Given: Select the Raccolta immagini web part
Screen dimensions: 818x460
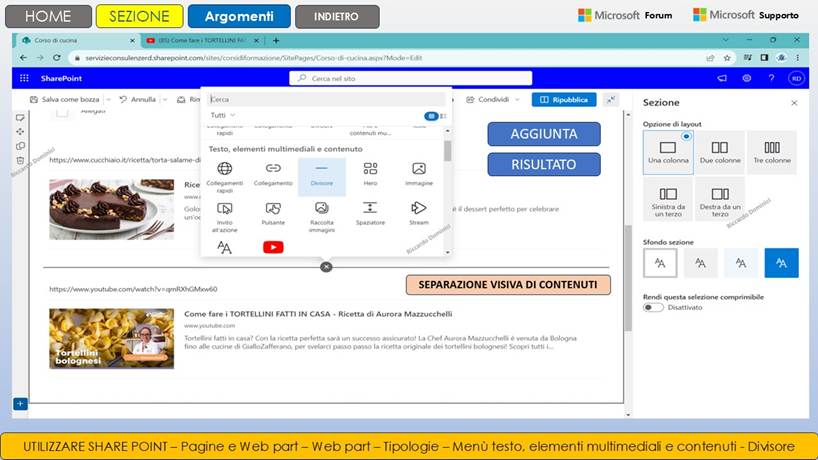Looking at the screenshot, I should (321, 217).
